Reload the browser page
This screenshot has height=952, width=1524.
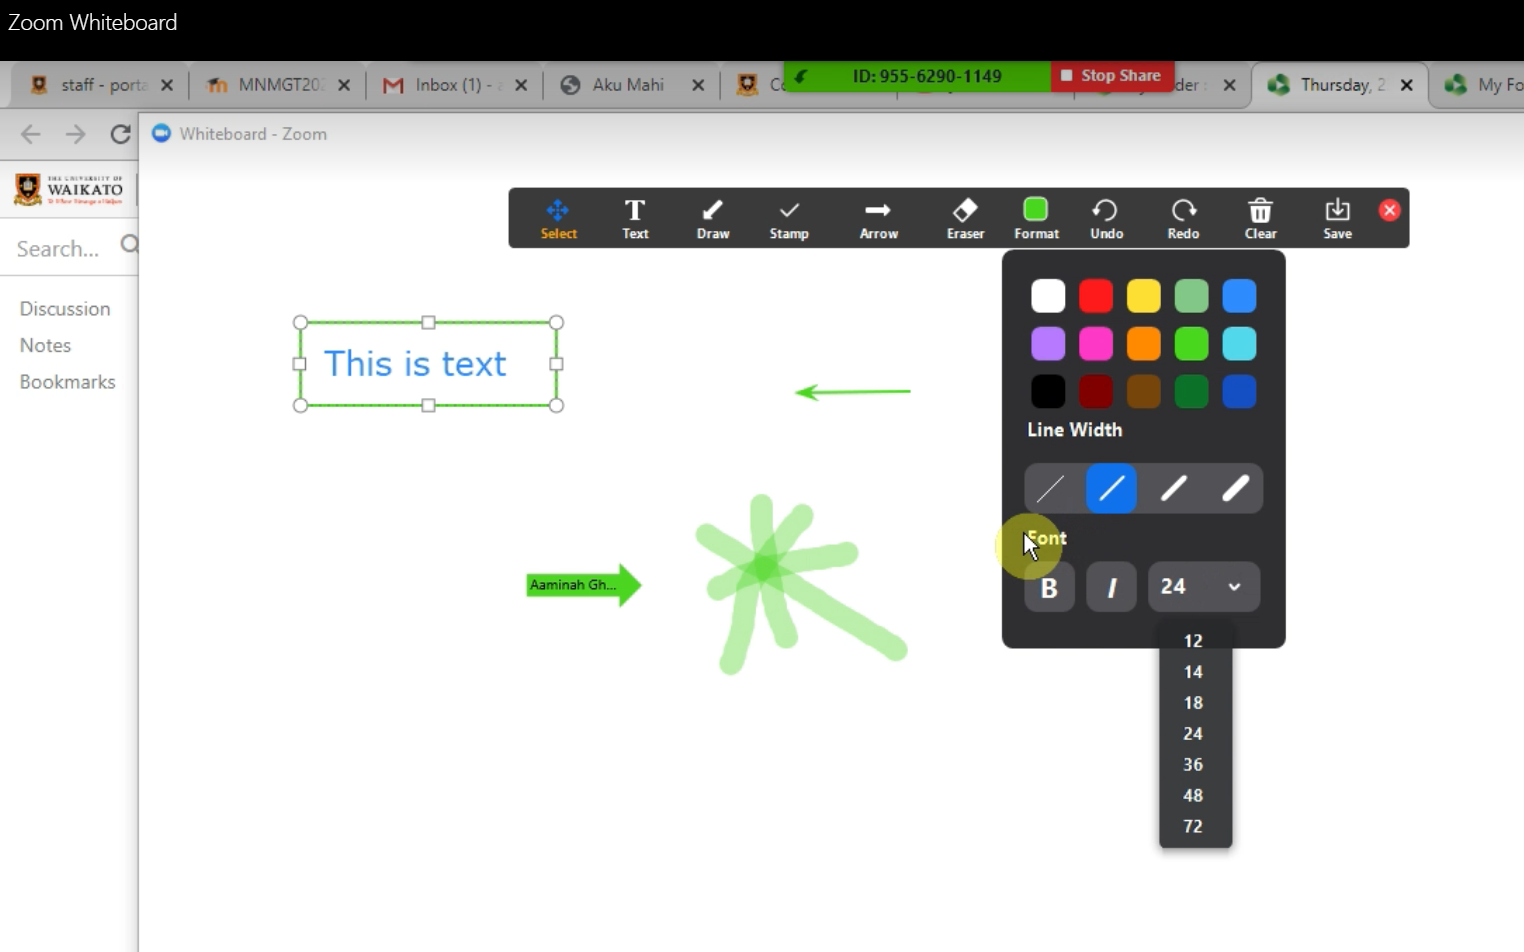[x=120, y=134]
